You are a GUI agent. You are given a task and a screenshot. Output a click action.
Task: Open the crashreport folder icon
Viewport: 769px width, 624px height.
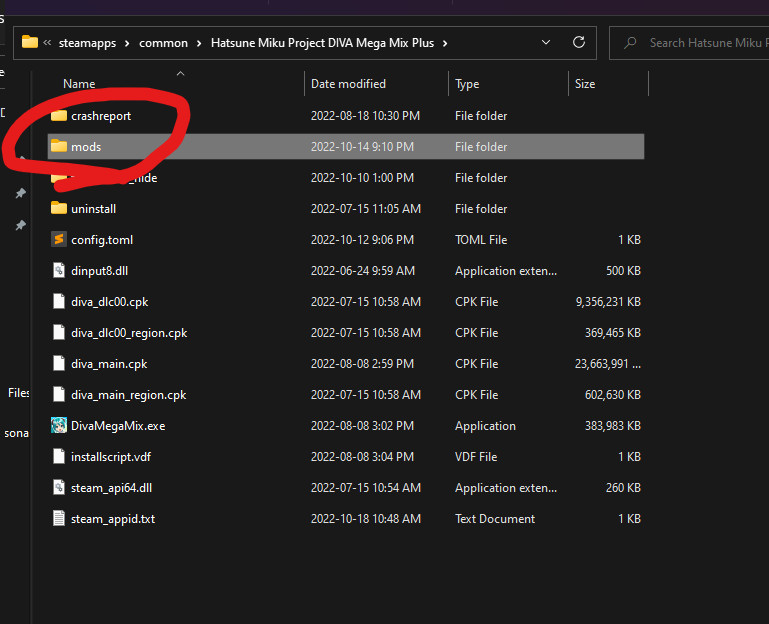pyautogui.click(x=59, y=116)
